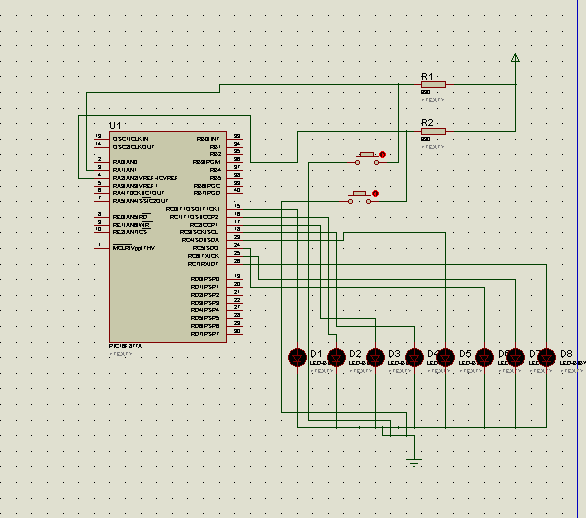Toggle upper push button's red actuator dot

(382, 154)
